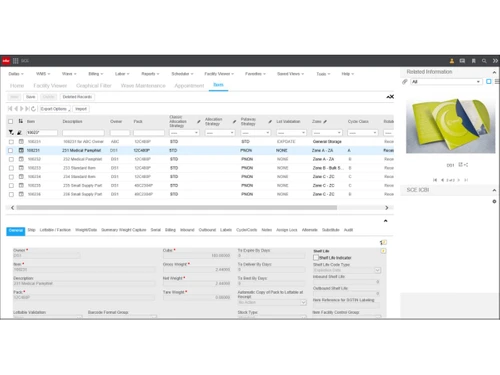Image resolution: width=500 pixels, height=375 pixels.
Task: Open Classic Allocation Strategy filter dropdown
Action: (x=184, y=133)
